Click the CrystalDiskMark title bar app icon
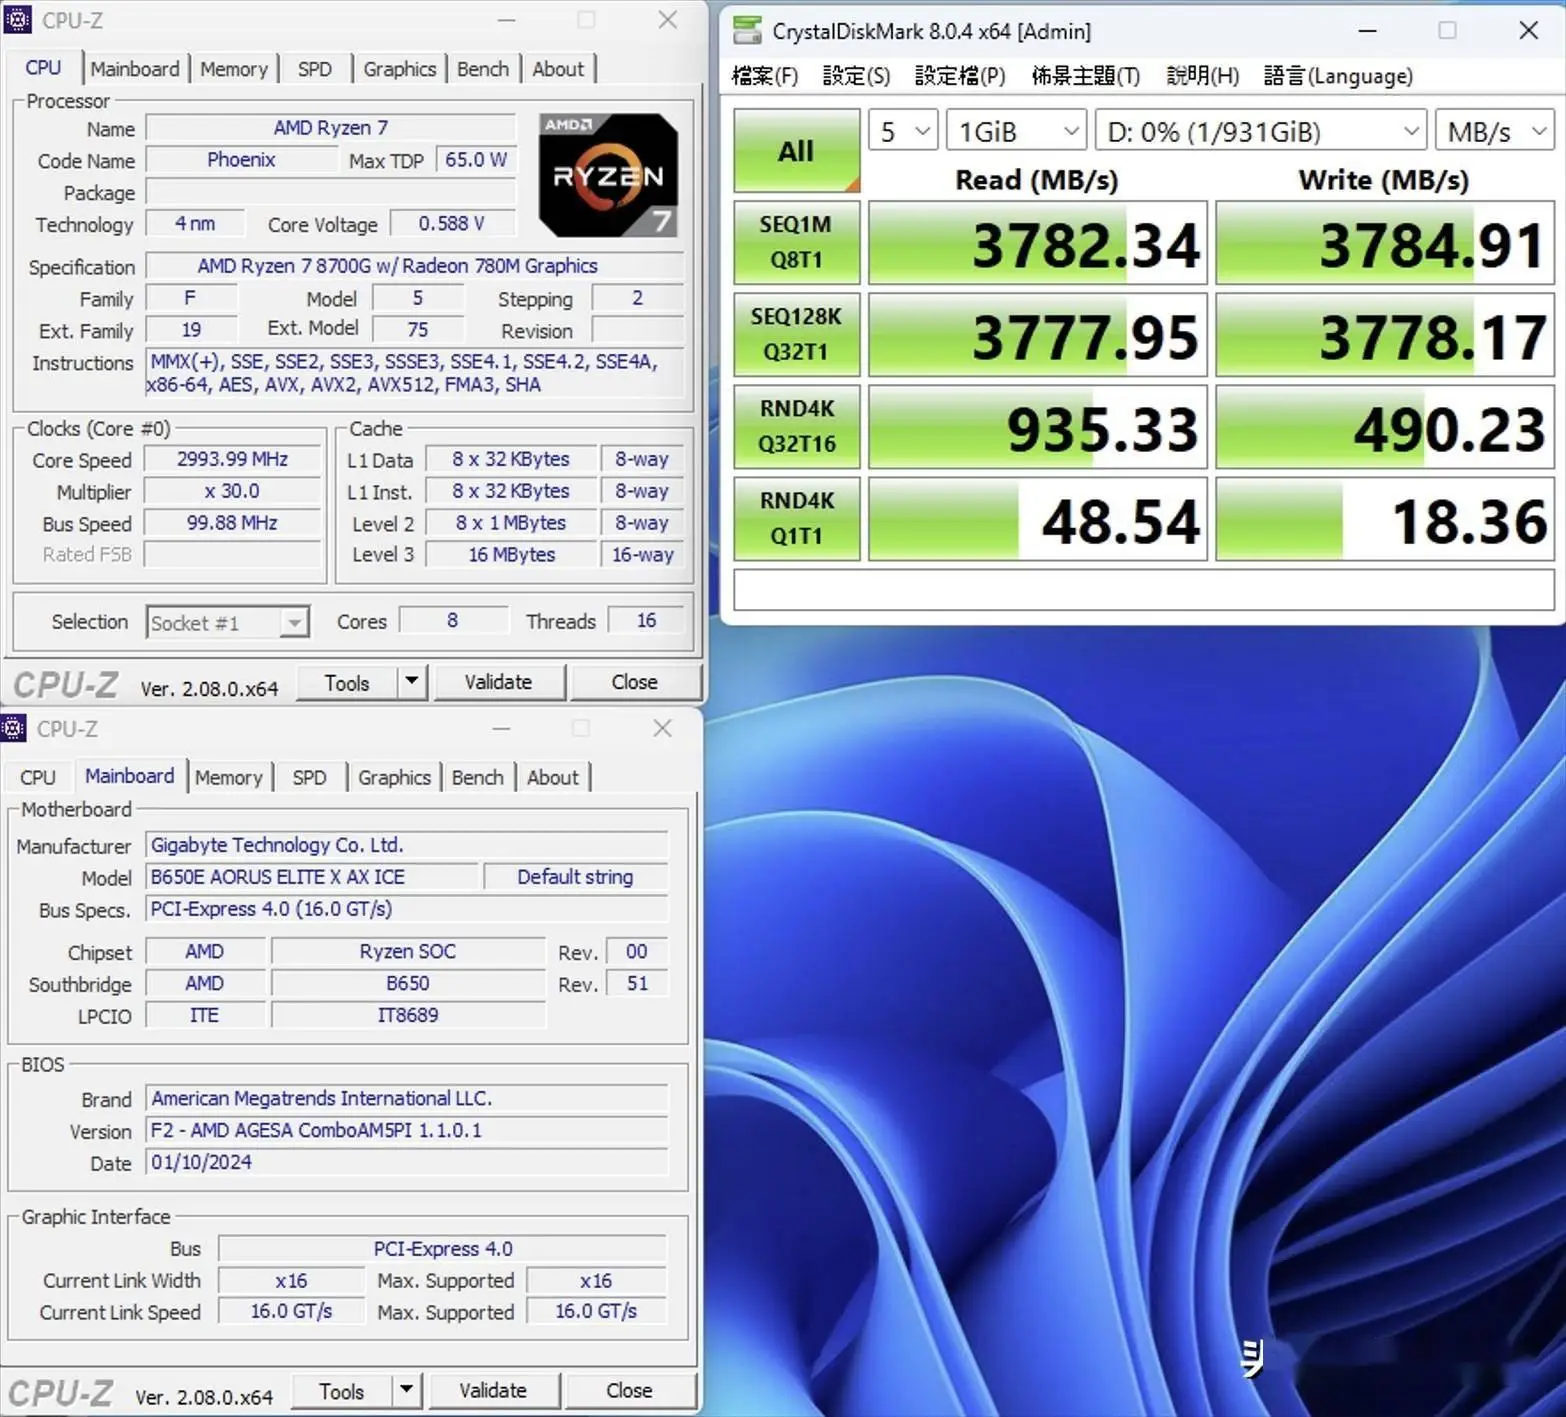 tap(747, 31)
